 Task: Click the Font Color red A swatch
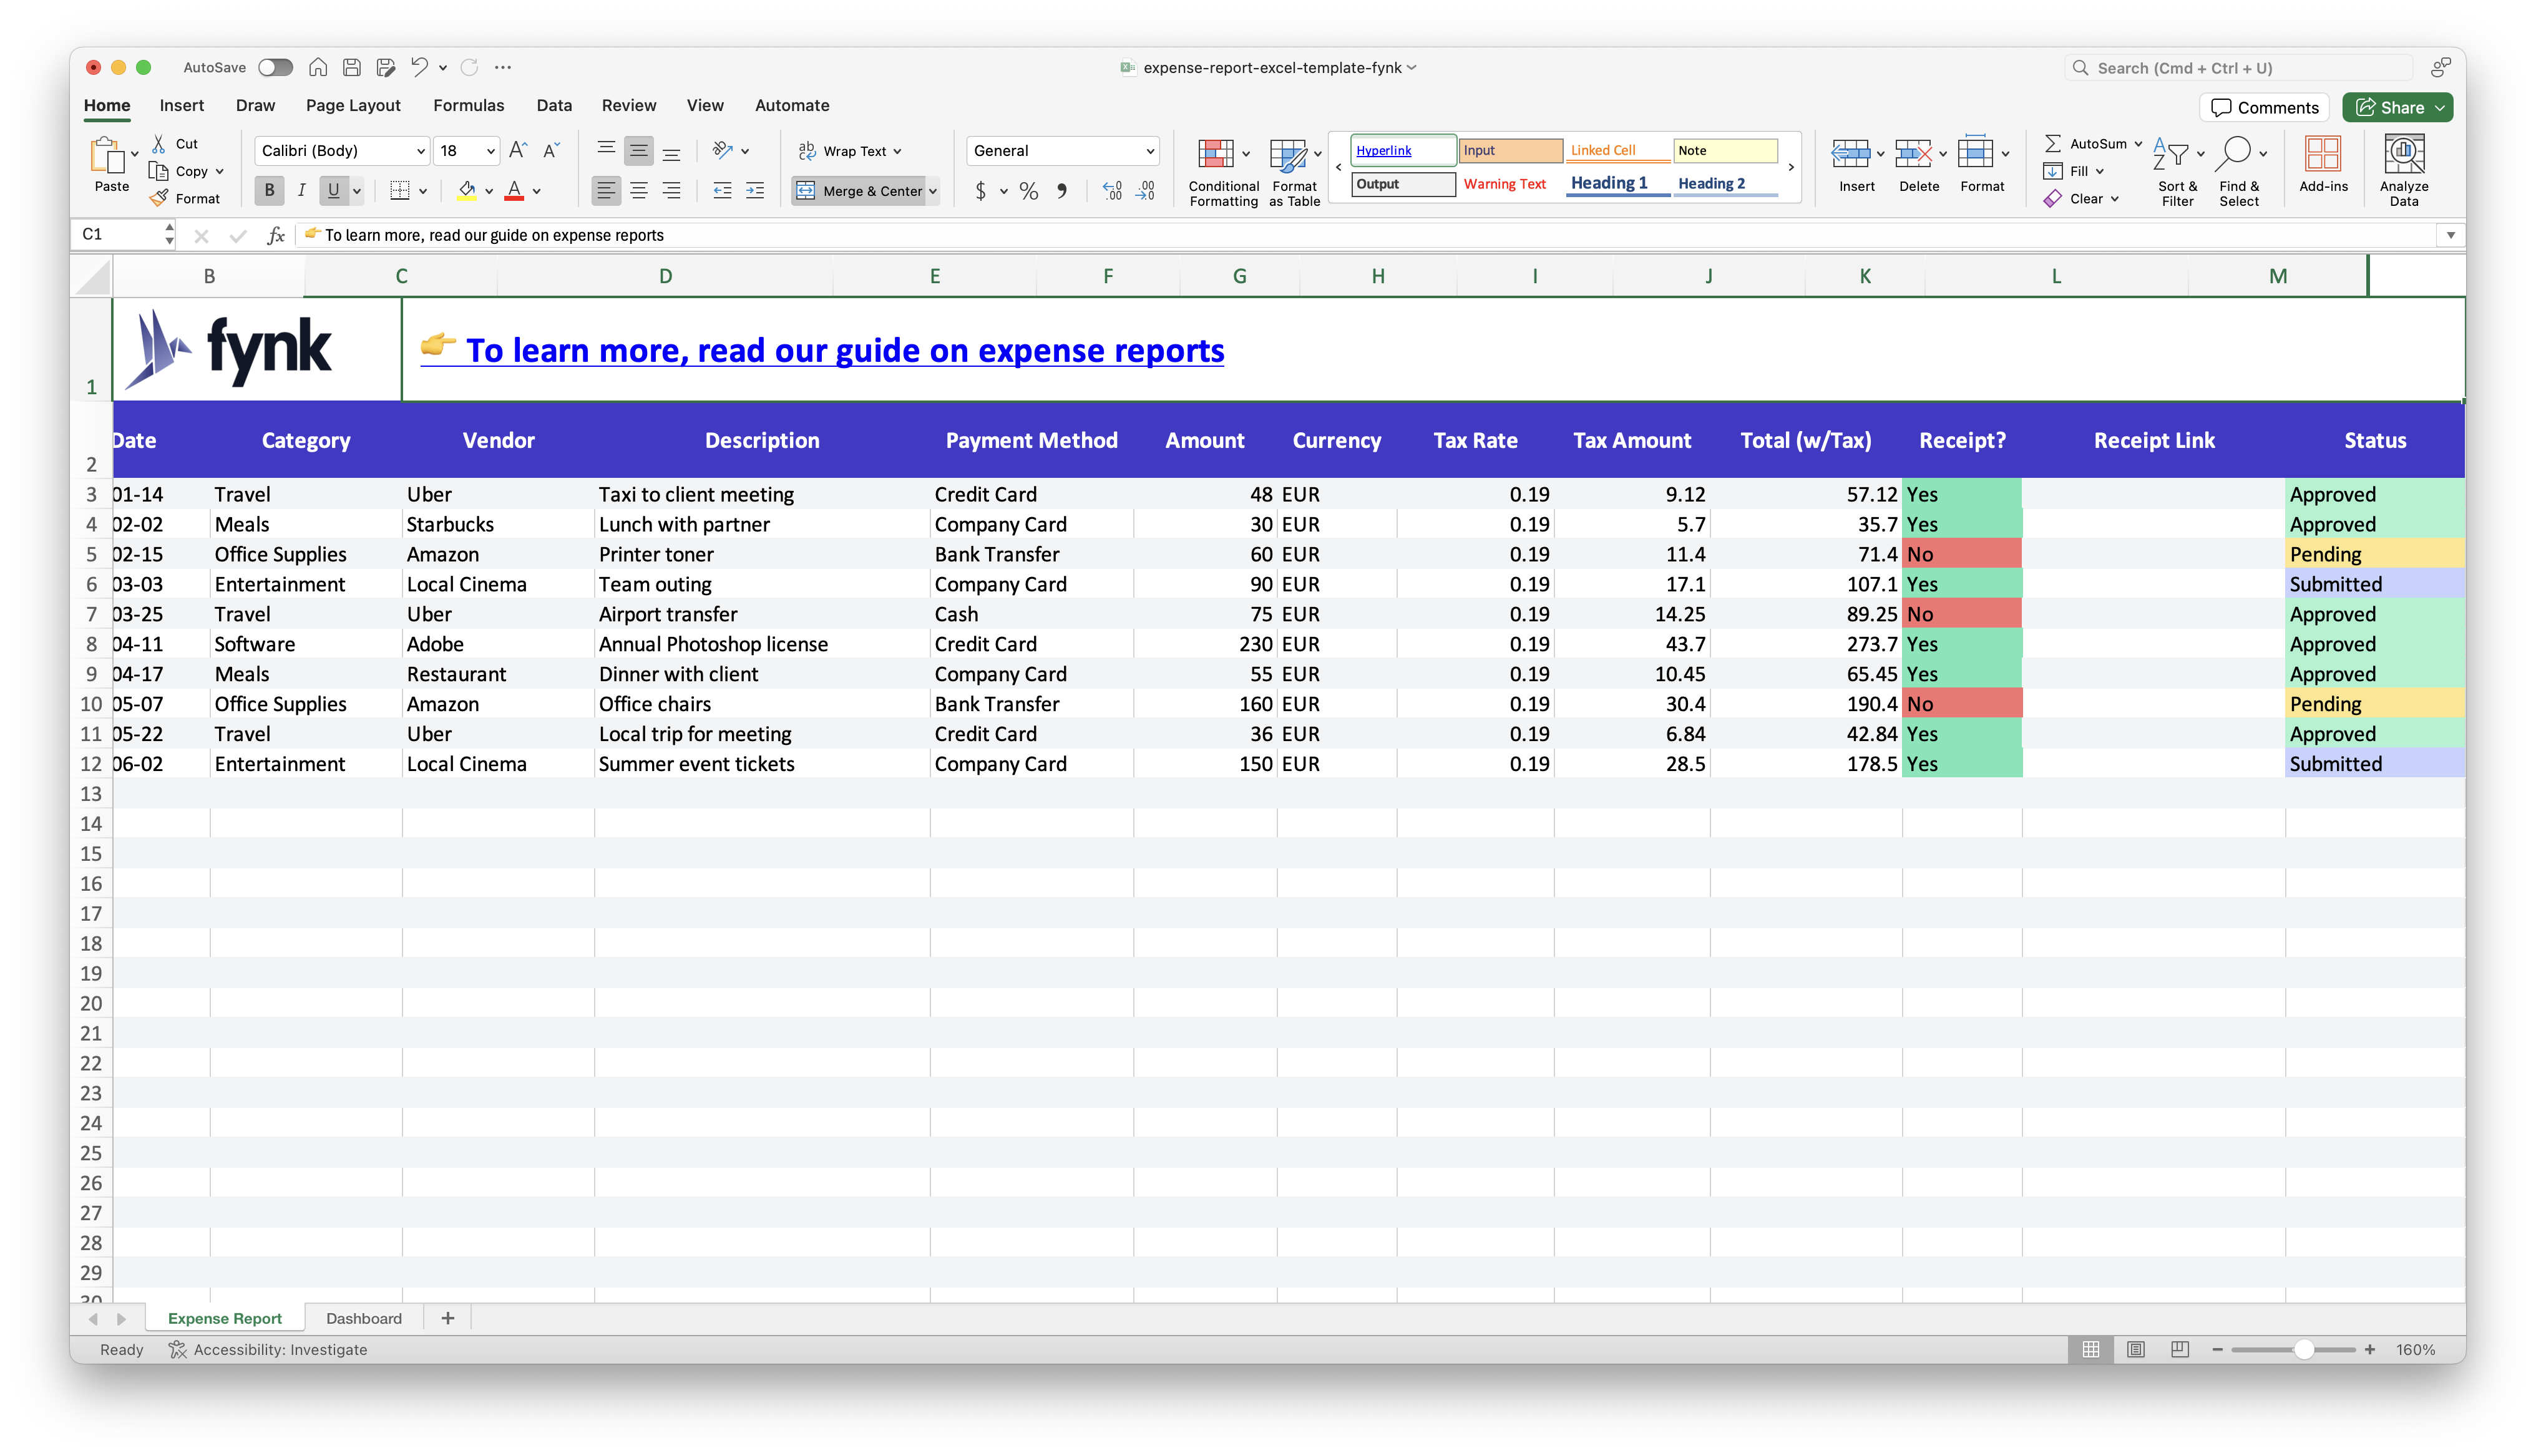point(515,190)
